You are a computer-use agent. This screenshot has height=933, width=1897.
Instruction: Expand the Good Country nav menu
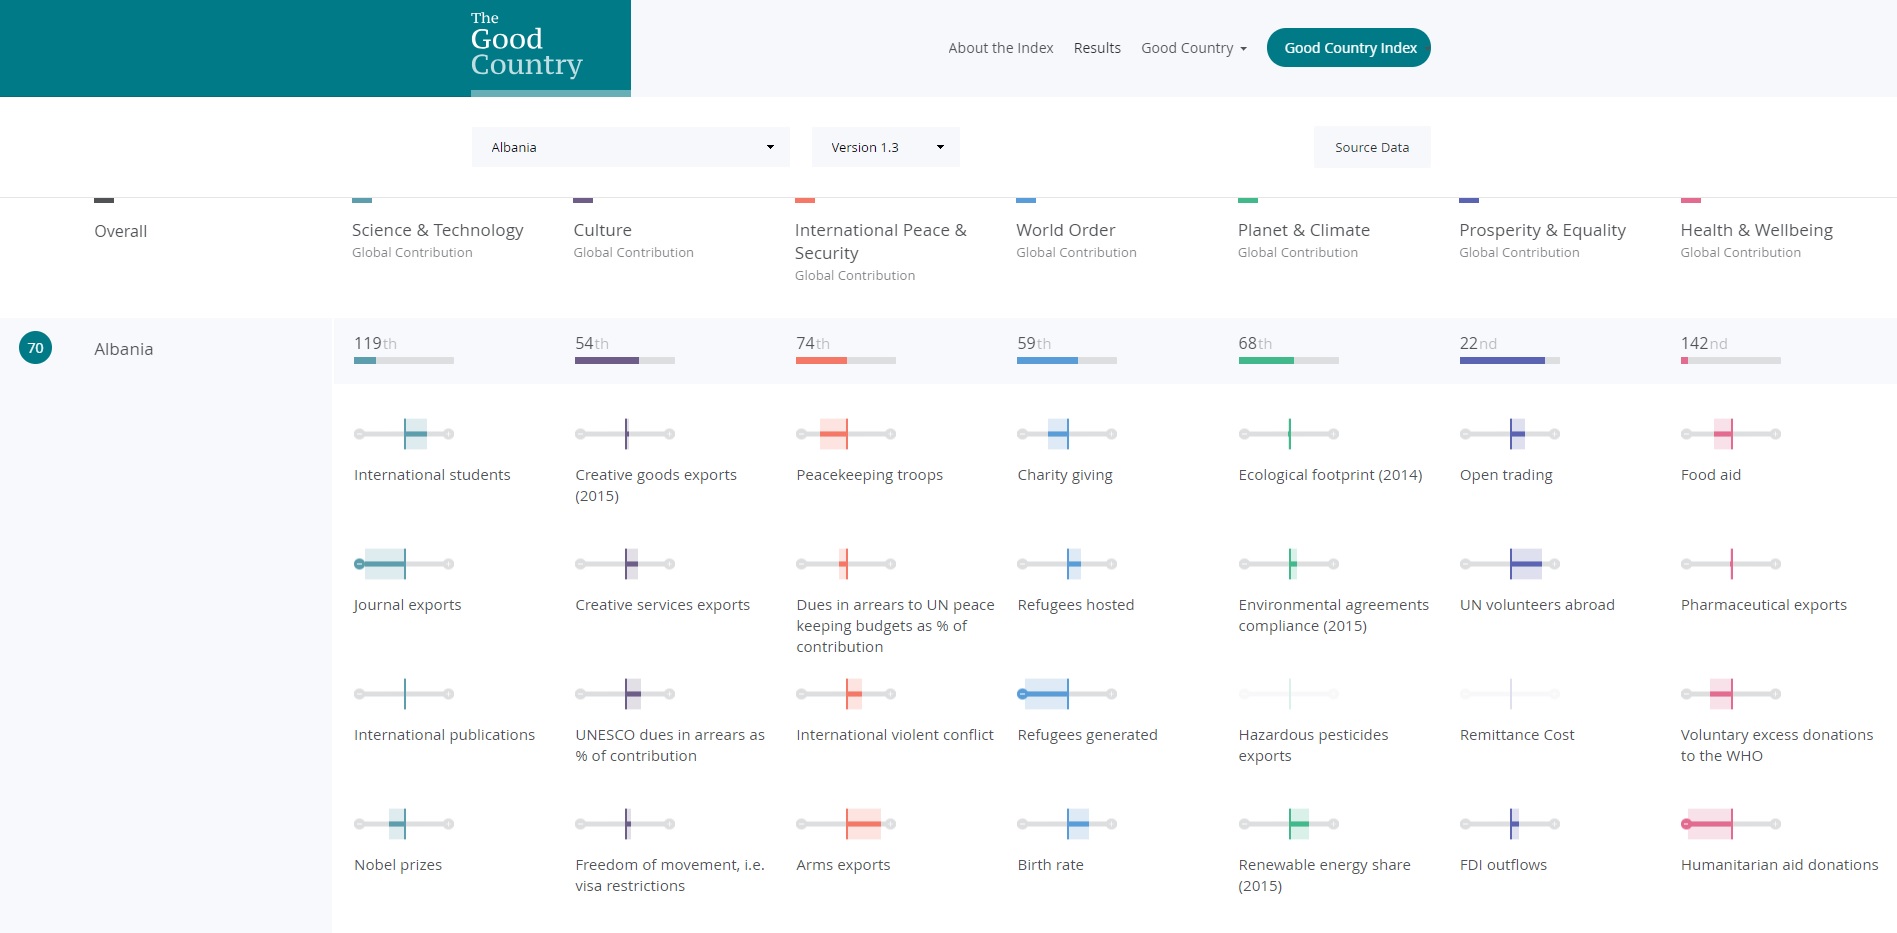[x=1193, y=48]
